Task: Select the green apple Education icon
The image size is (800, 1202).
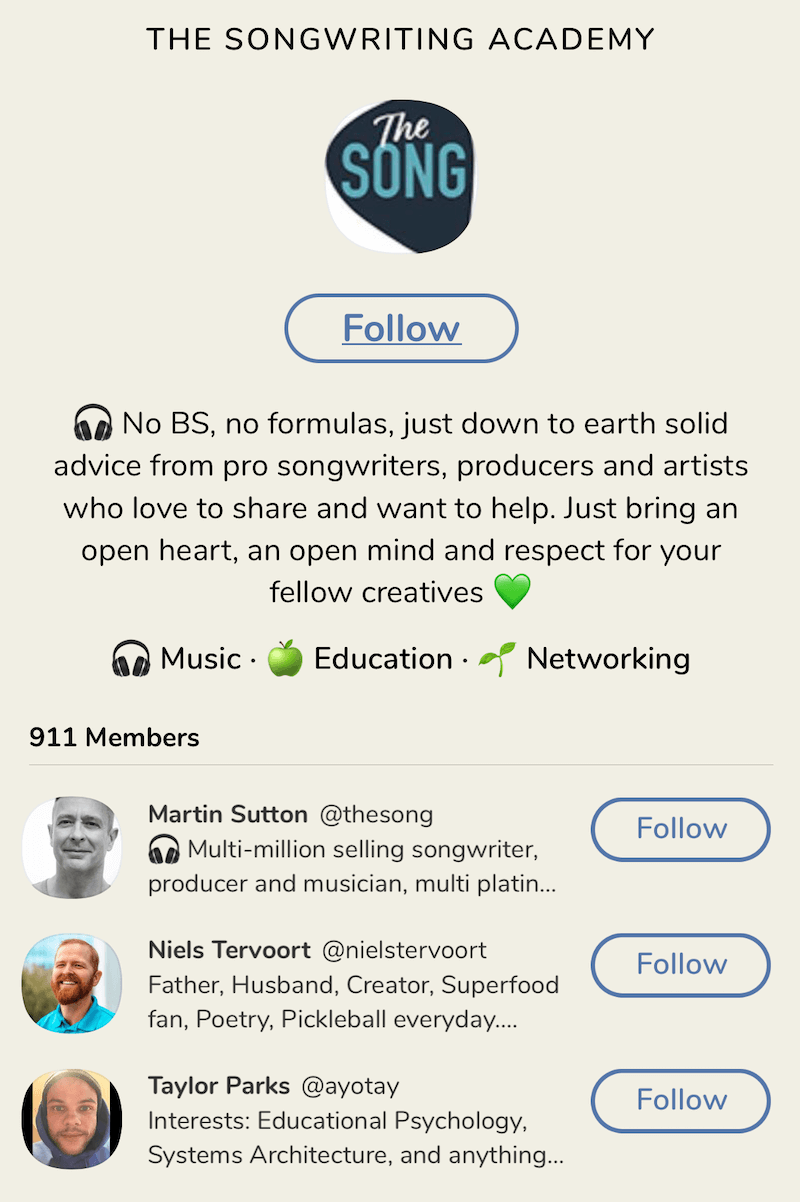Action: (x=285, y=660)
